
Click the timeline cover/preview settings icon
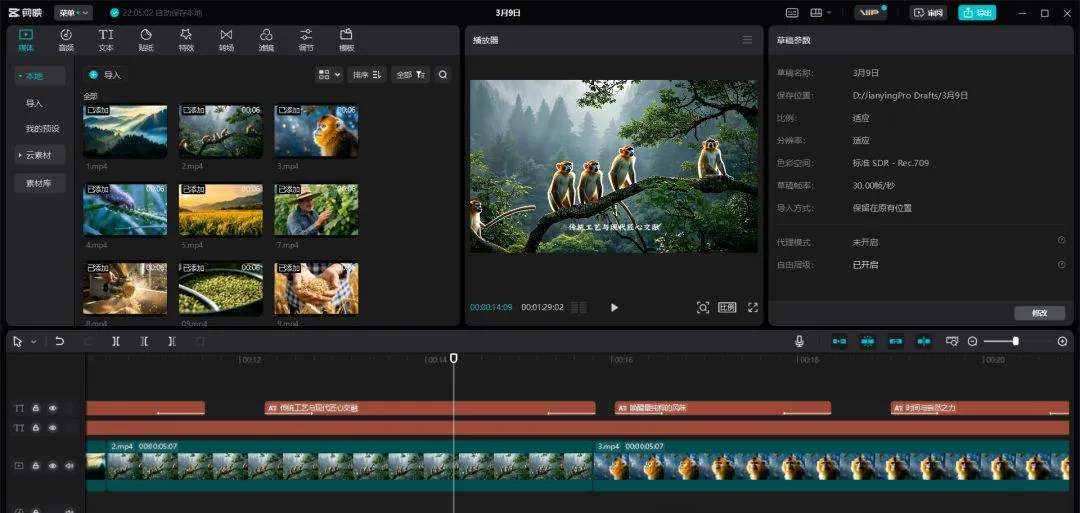point(952,341)
